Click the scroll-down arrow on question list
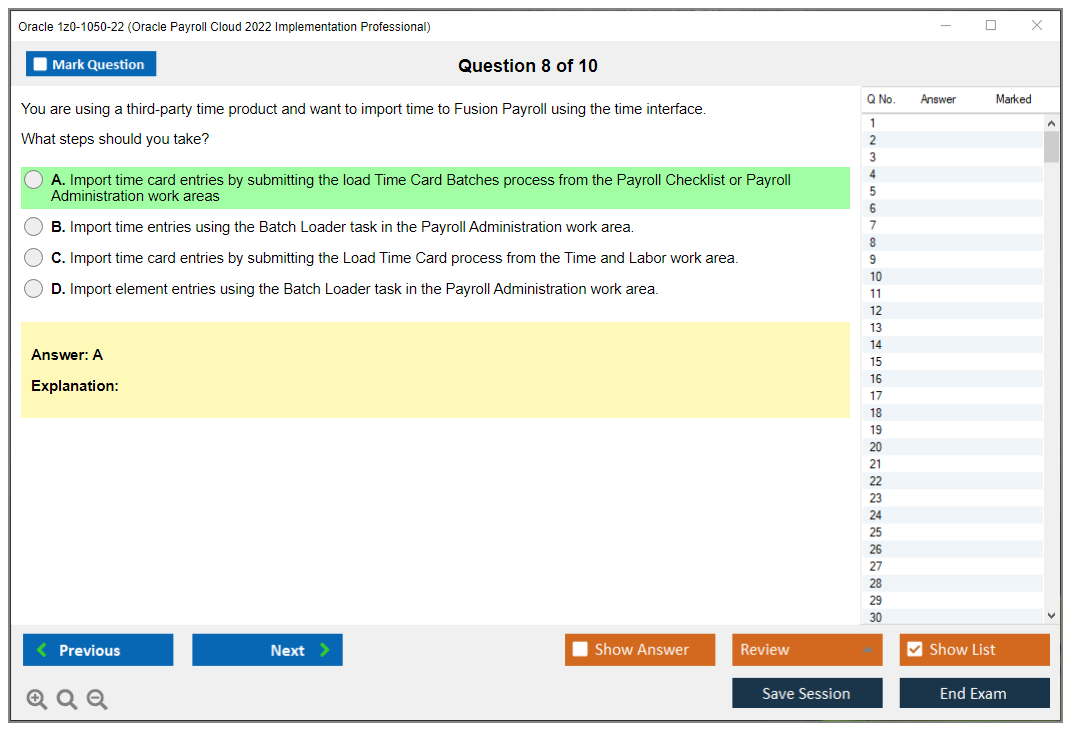Image resolution: width=1075 pixels, height=735 pixels. pos(1051,615)
